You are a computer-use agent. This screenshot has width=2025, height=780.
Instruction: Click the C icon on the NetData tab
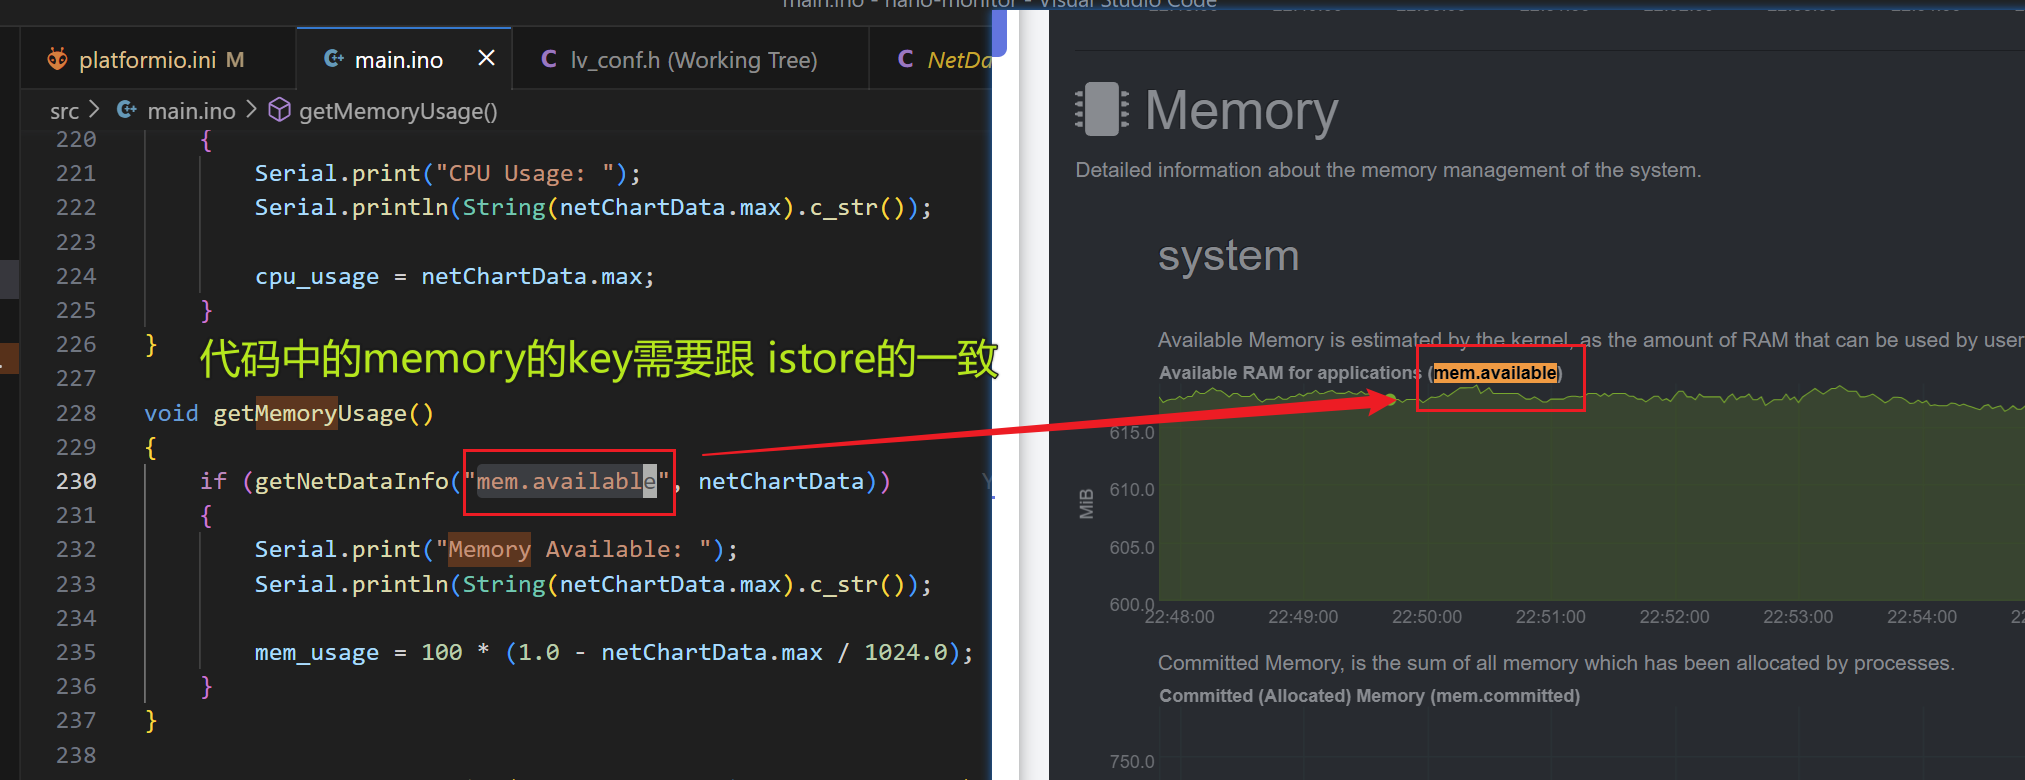pos(906,60)
